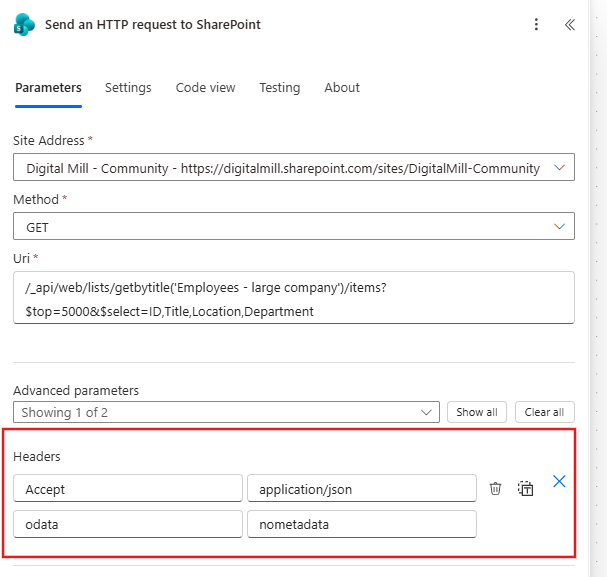Viewport: 607px width, 577px height.
Task: Delete the Accept header row
Action: click(495, 488)
